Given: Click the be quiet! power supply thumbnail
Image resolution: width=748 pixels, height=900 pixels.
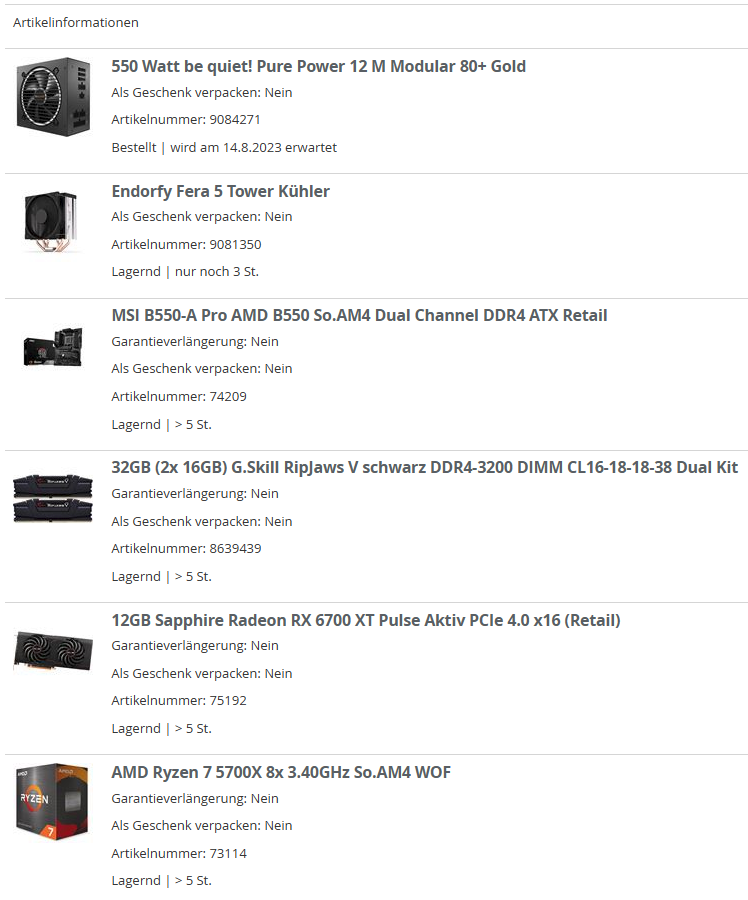Looking at the screenshot, I should coord(53,96).
